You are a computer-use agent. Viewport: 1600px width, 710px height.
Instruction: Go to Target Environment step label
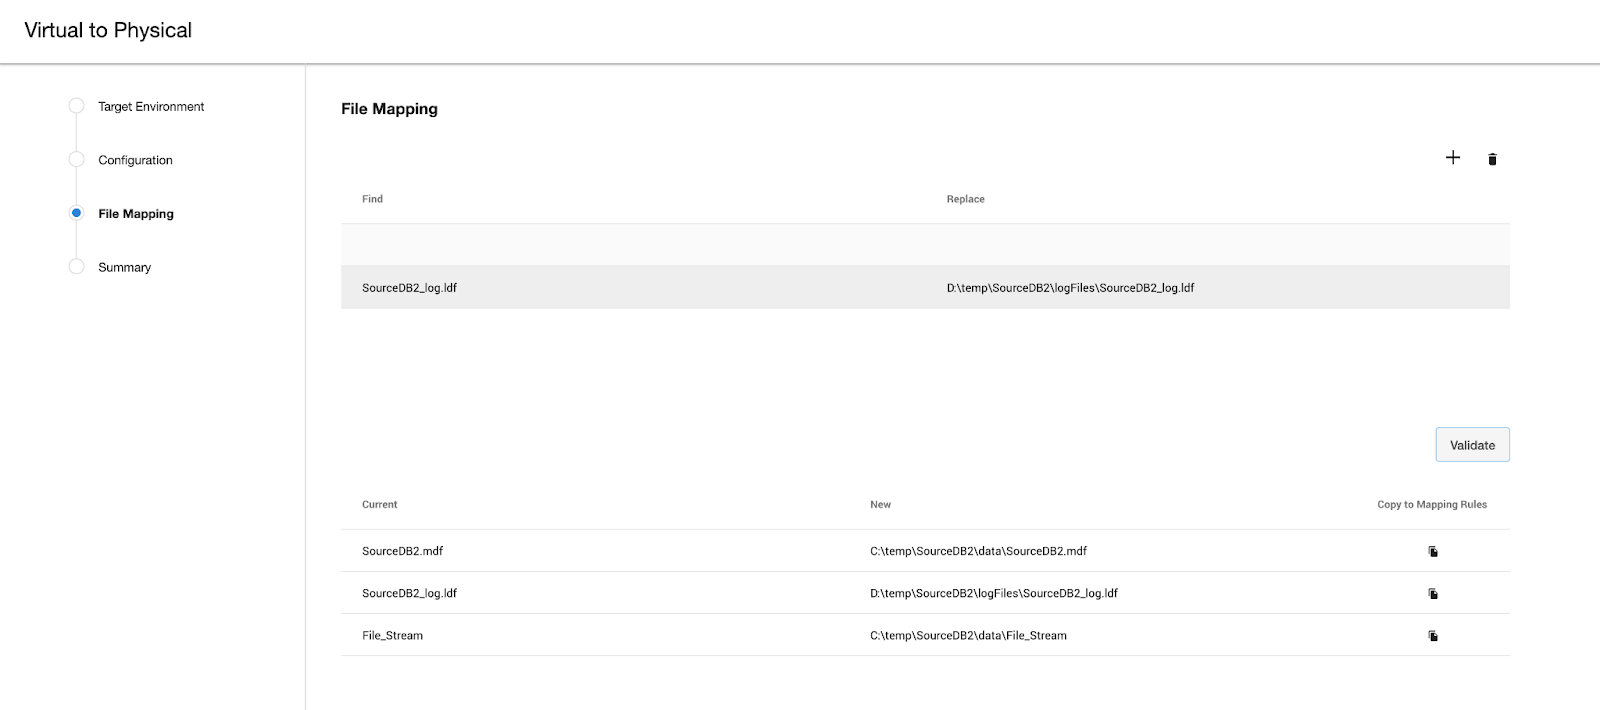click(151, 107)
